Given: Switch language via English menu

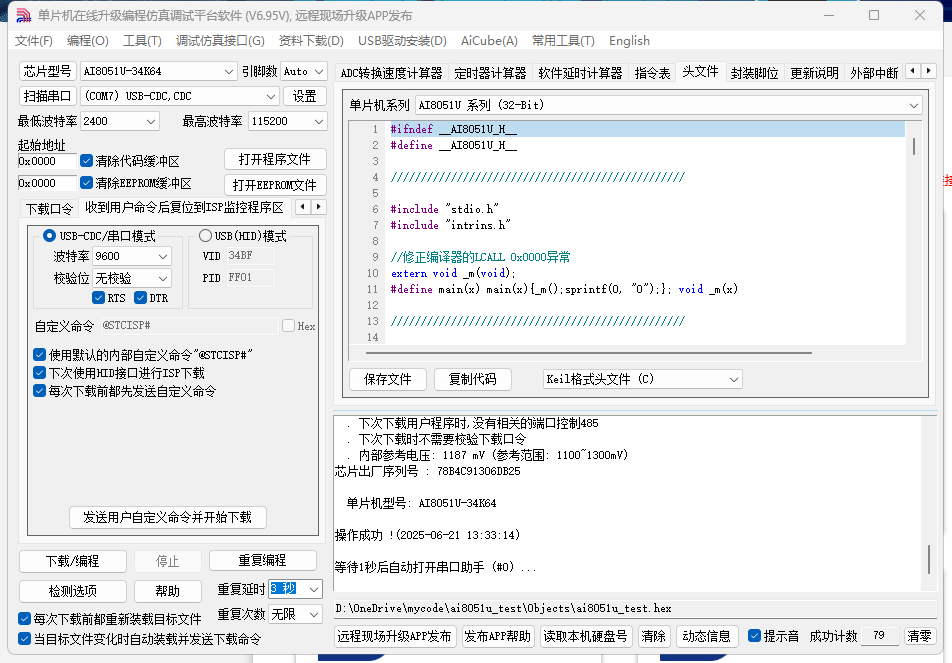Looking at the screenshot, I should click(x=629, y=41).
